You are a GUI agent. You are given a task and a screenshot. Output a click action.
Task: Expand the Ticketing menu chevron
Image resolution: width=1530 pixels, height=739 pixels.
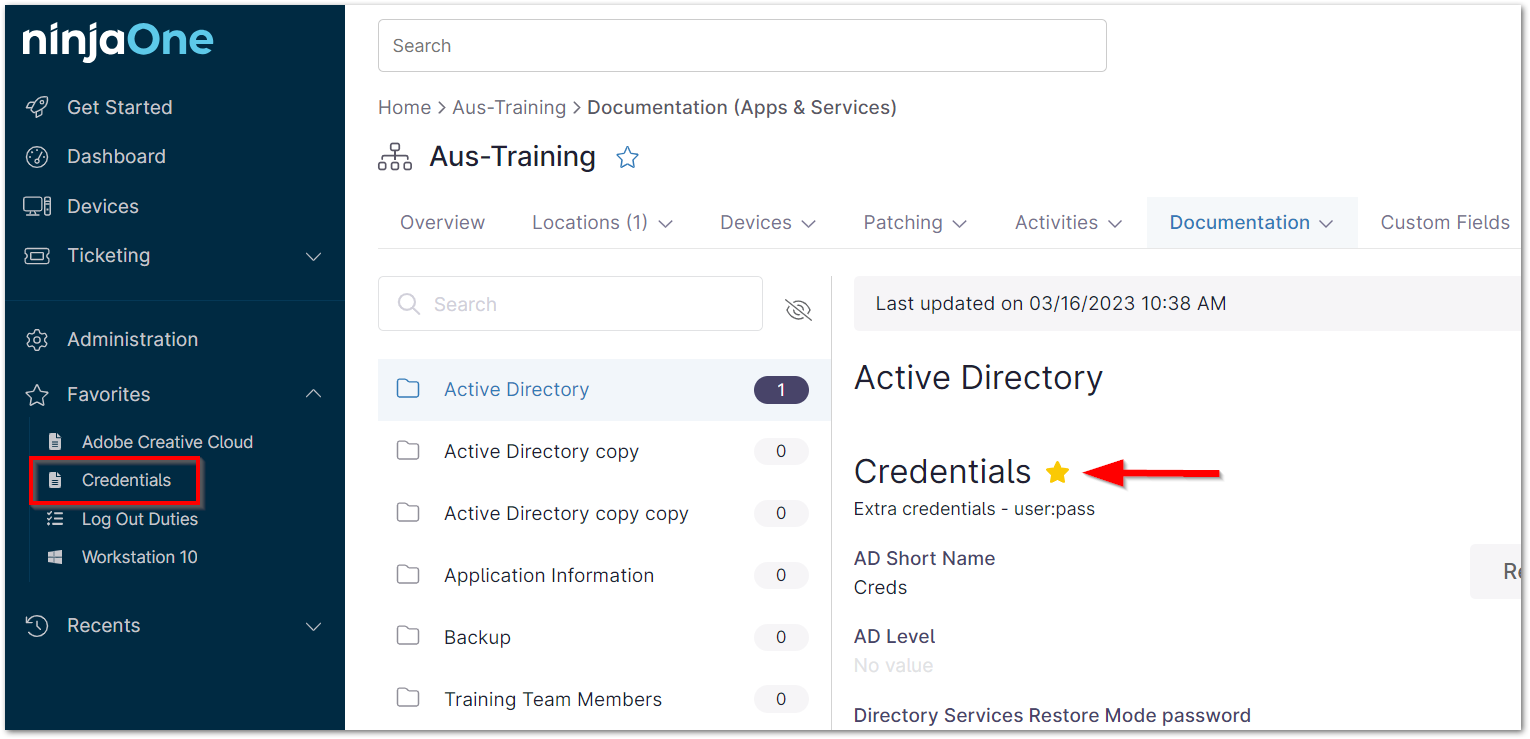[313, 256]
